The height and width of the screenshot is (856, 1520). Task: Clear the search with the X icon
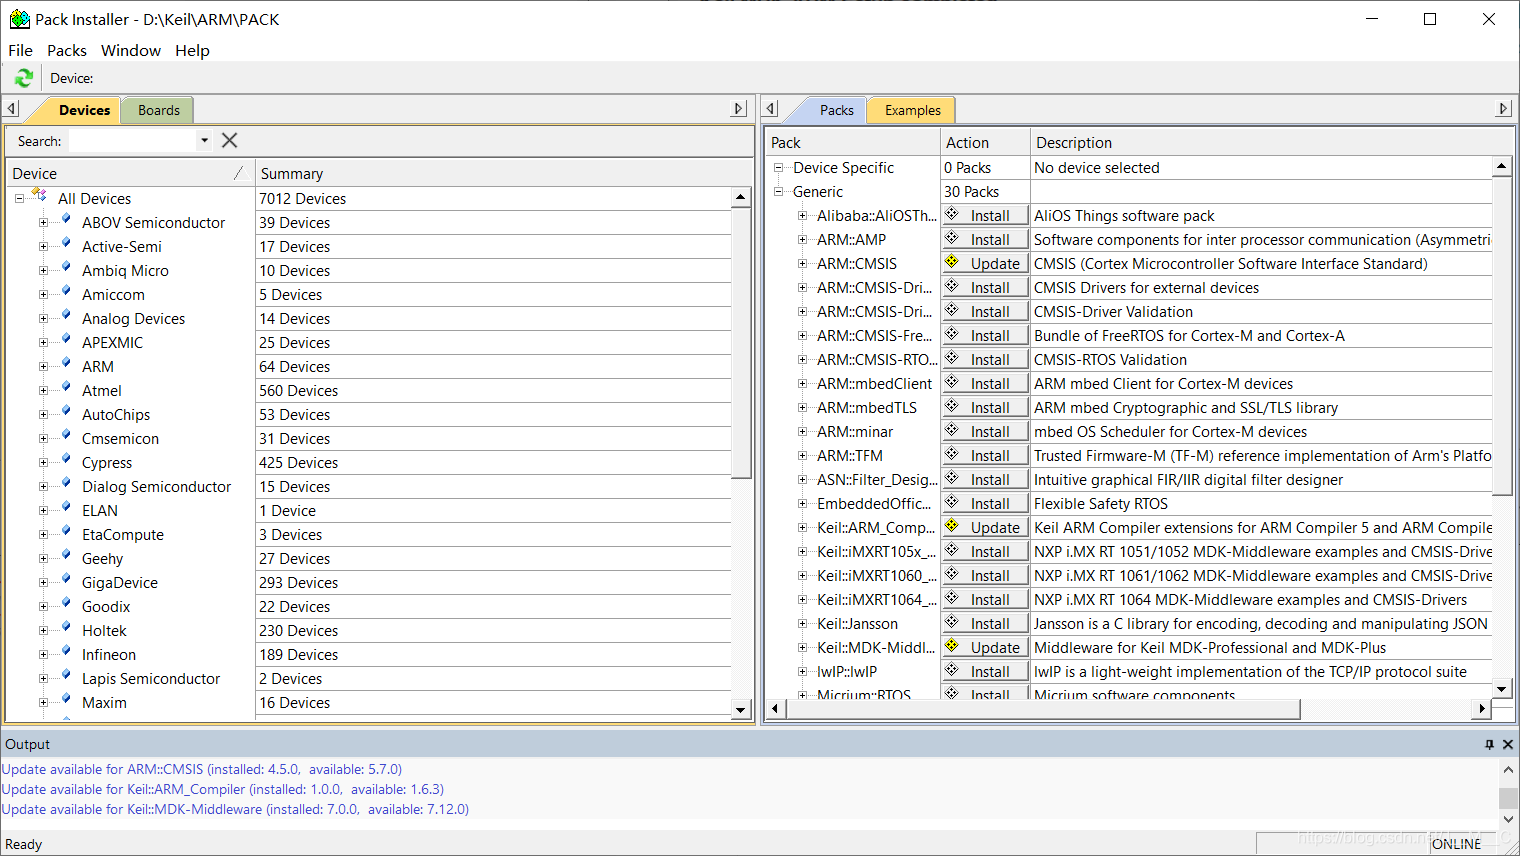pos(230,141)
